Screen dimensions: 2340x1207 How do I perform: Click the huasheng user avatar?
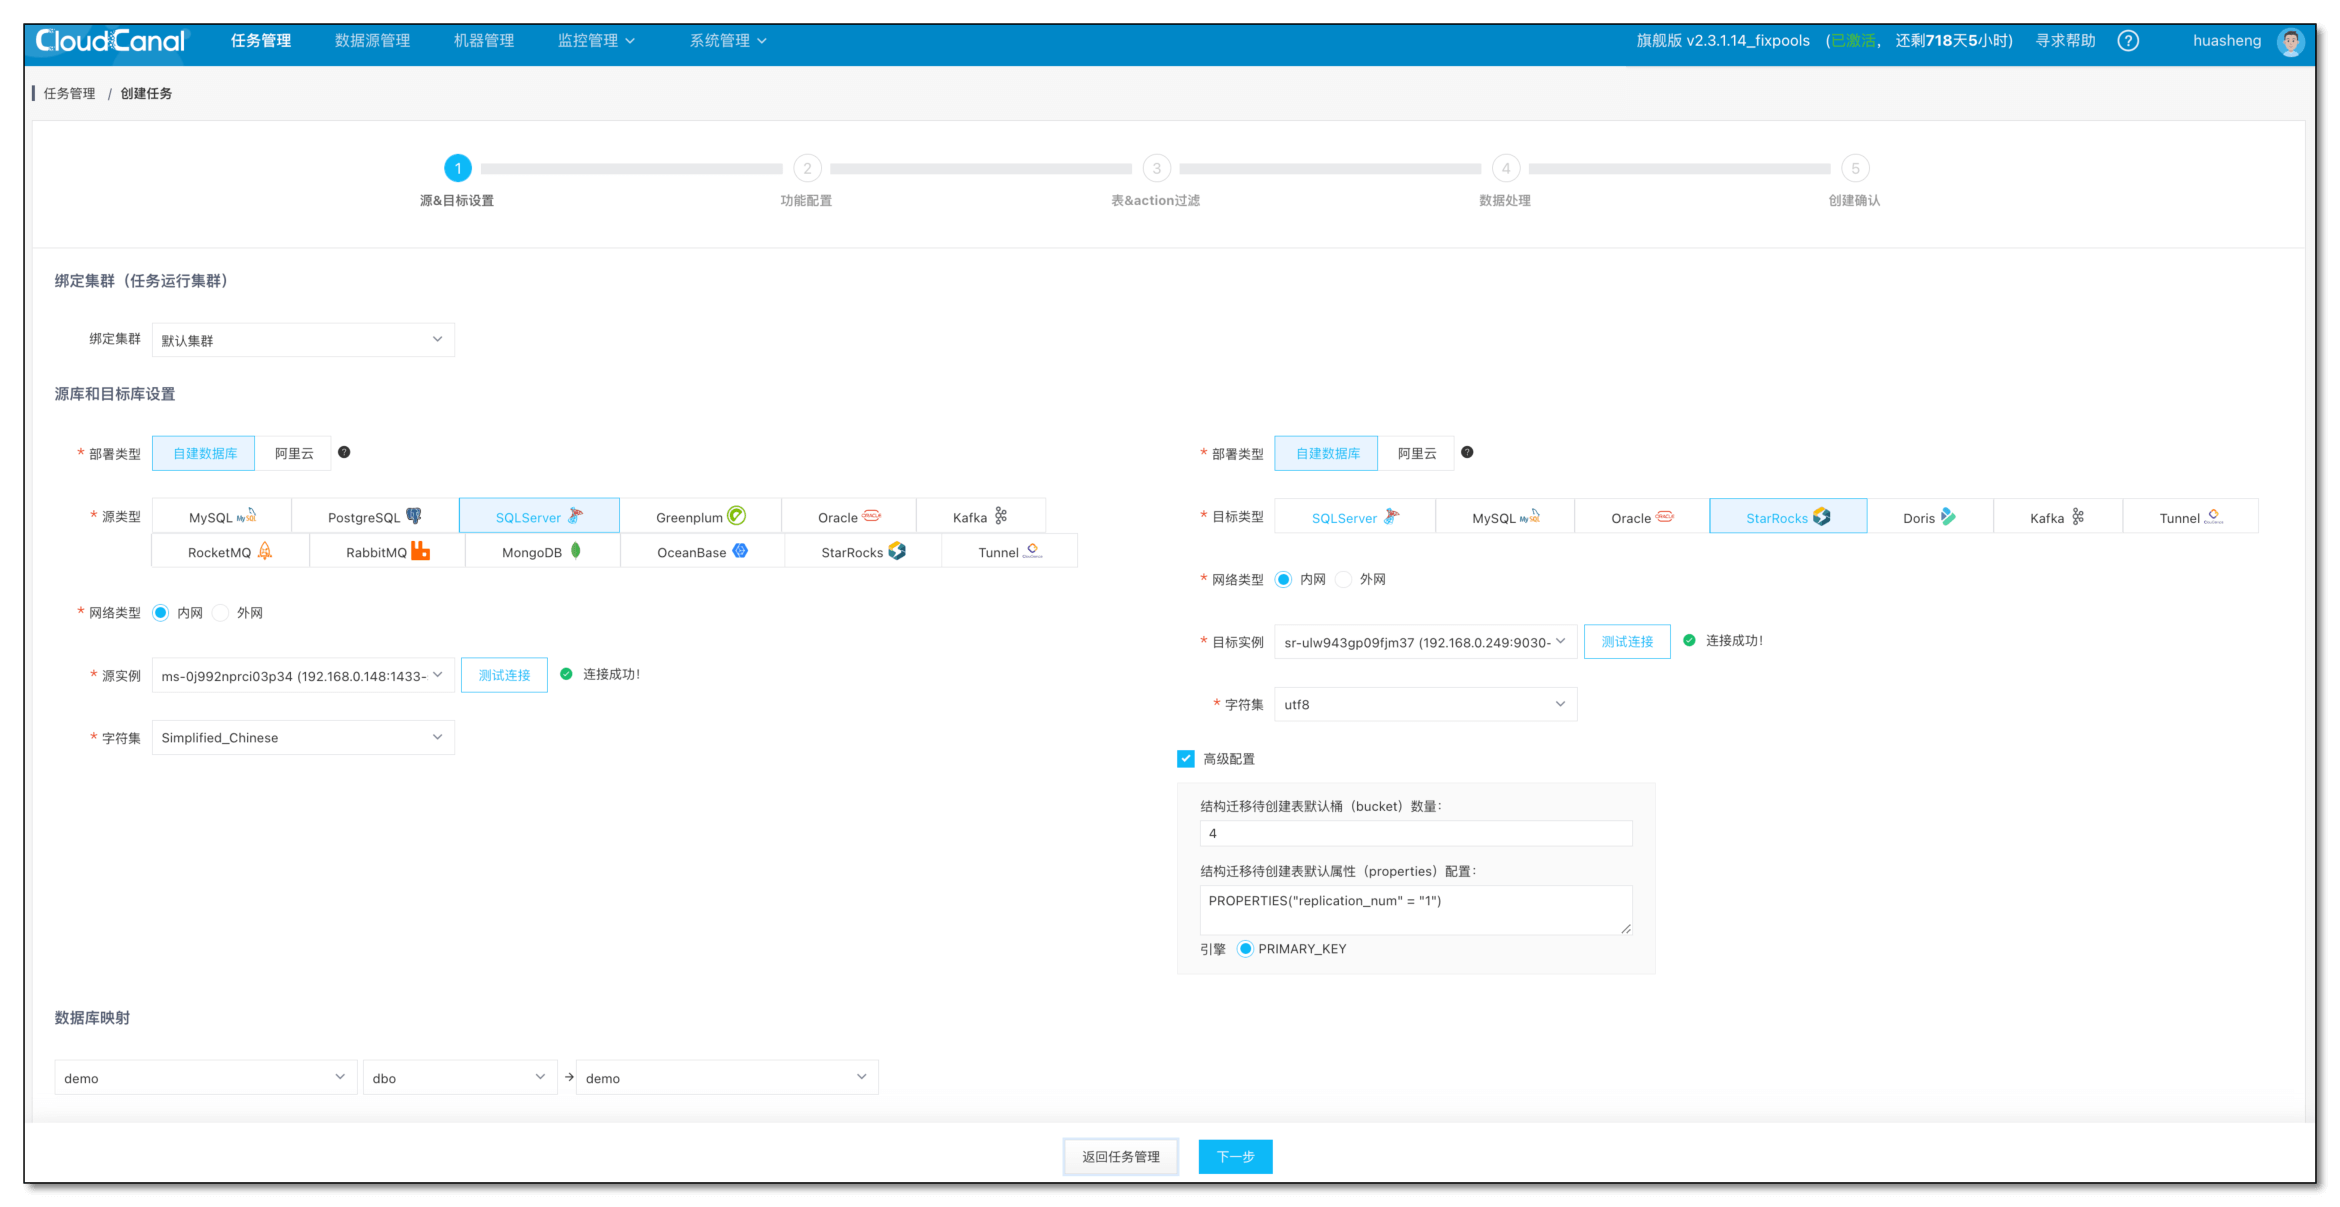2291,41
